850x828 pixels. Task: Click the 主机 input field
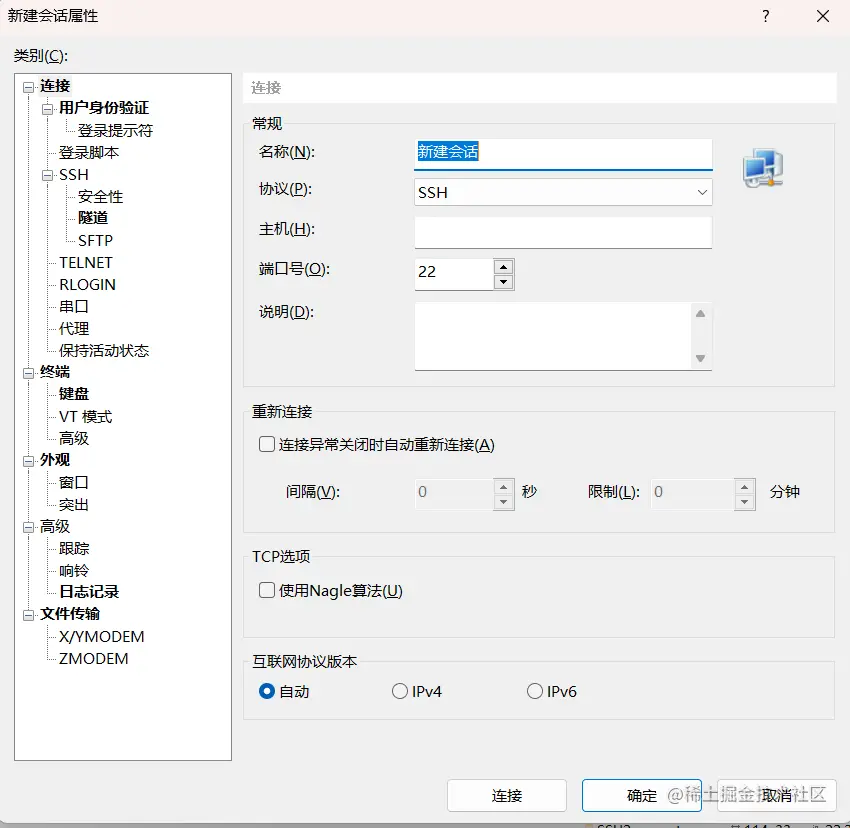coord(563,233)
